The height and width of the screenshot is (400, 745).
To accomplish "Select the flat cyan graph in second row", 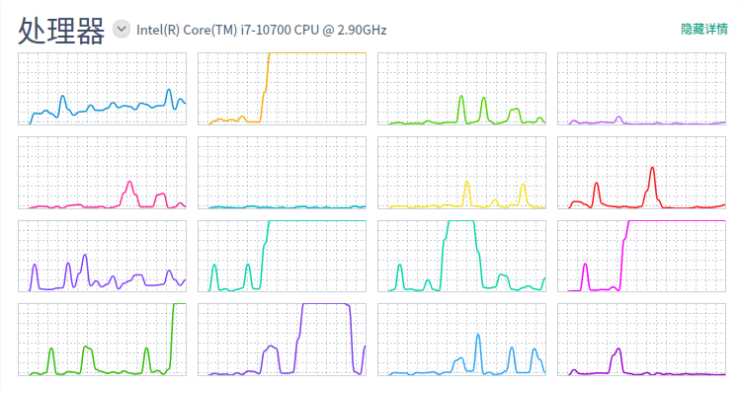I will tap(282, 173).
